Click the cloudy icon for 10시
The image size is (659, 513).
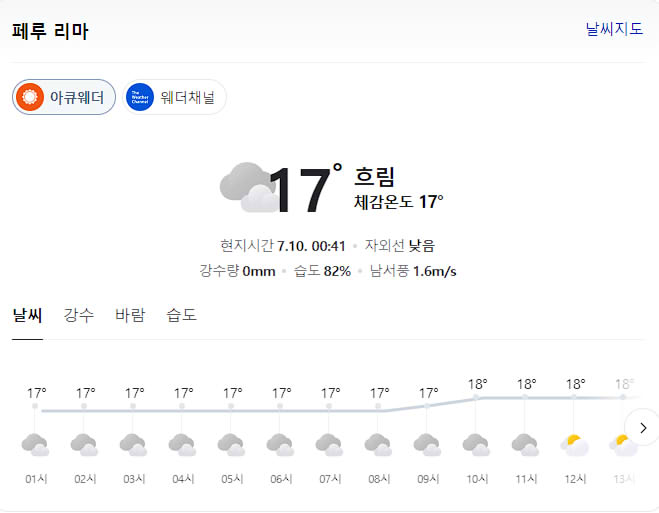point(477,445)
